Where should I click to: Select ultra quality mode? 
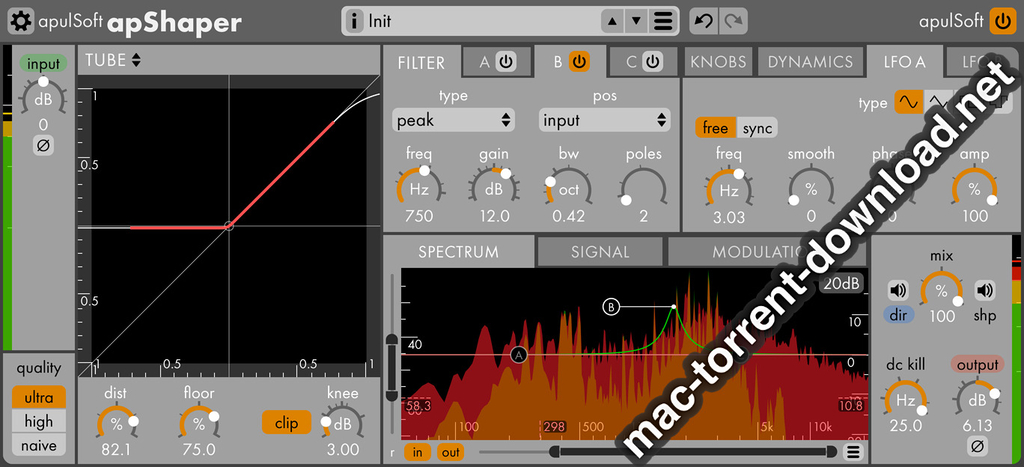pos(39,398)
